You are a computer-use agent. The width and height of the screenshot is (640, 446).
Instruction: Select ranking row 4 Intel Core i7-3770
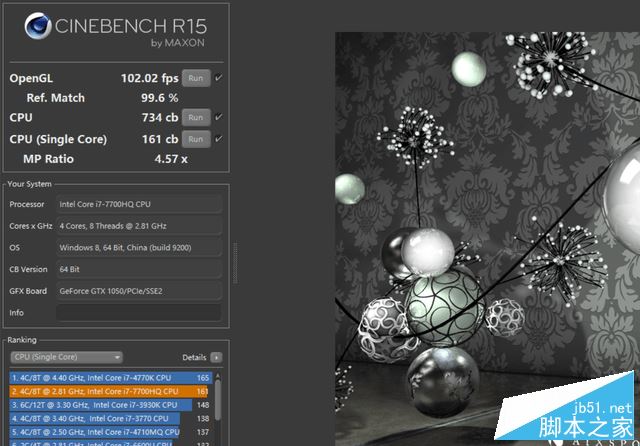click(x=109, y=418)
